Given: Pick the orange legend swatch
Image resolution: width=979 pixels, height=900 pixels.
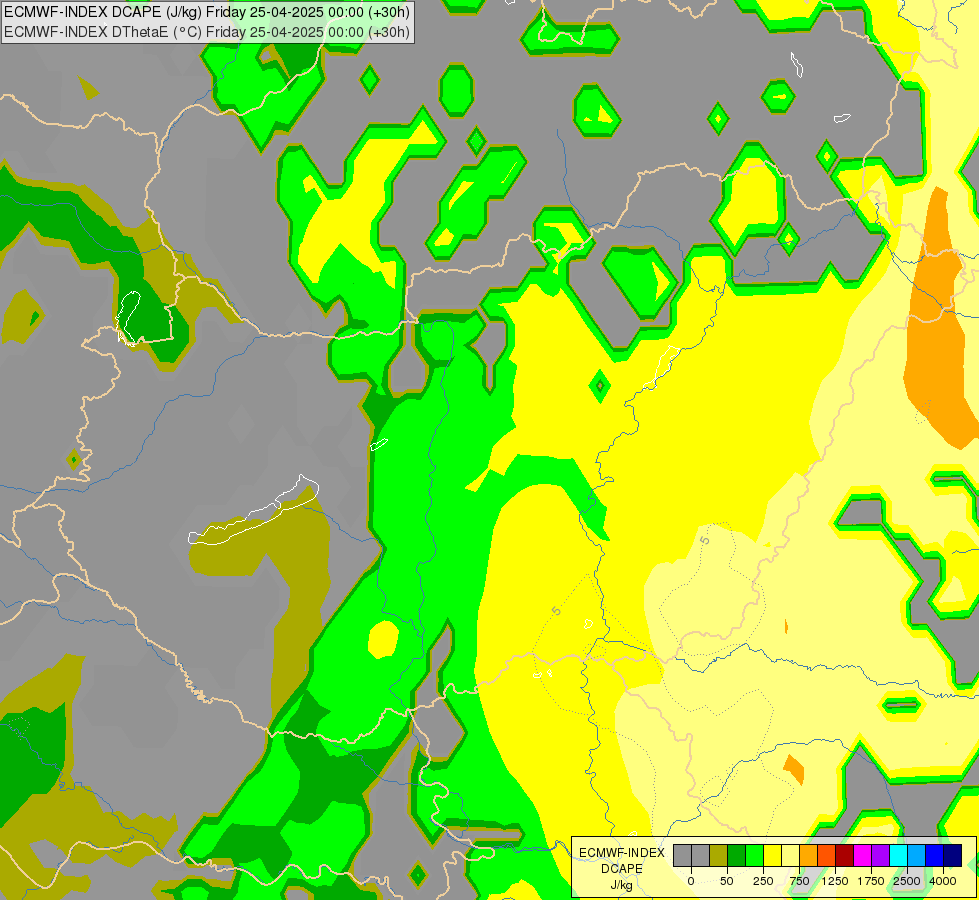Looking at the screenshot, I should coord(809,855).
